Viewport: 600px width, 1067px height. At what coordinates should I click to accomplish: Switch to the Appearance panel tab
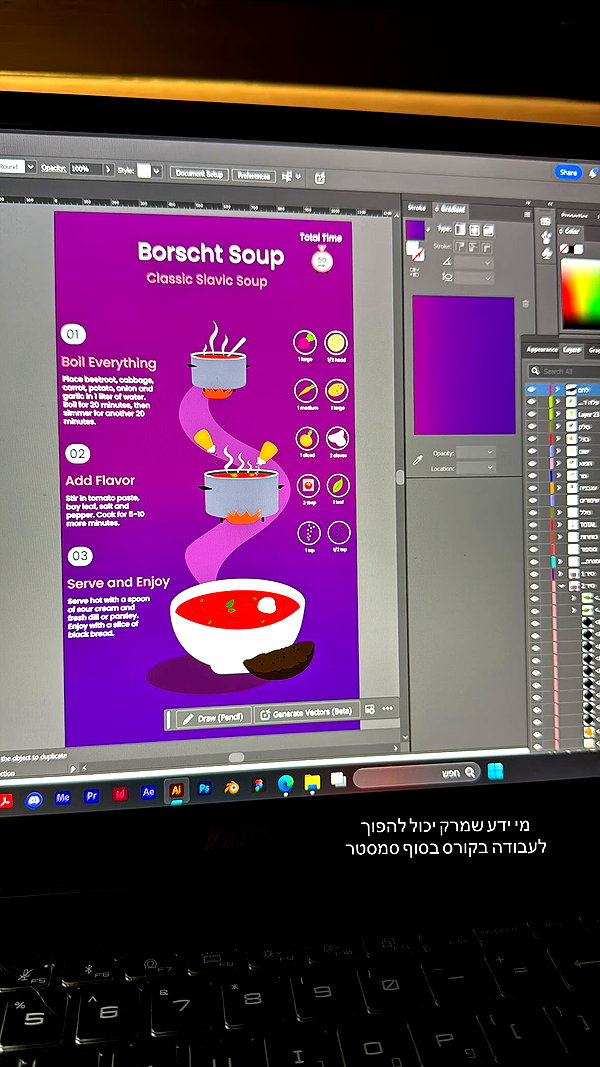pyautogui.click(x=542, y=349)
